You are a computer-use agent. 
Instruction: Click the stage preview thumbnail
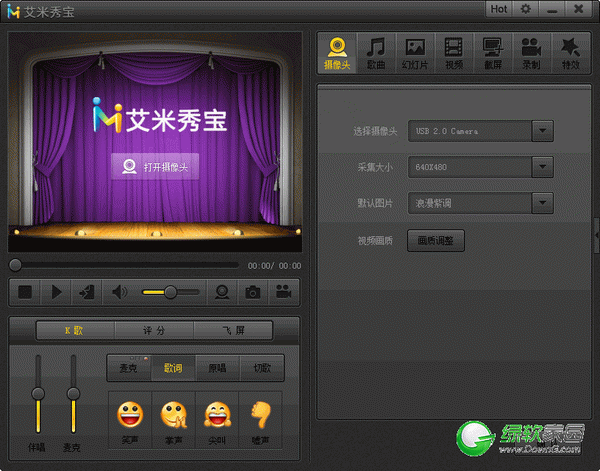click(155, 142)
